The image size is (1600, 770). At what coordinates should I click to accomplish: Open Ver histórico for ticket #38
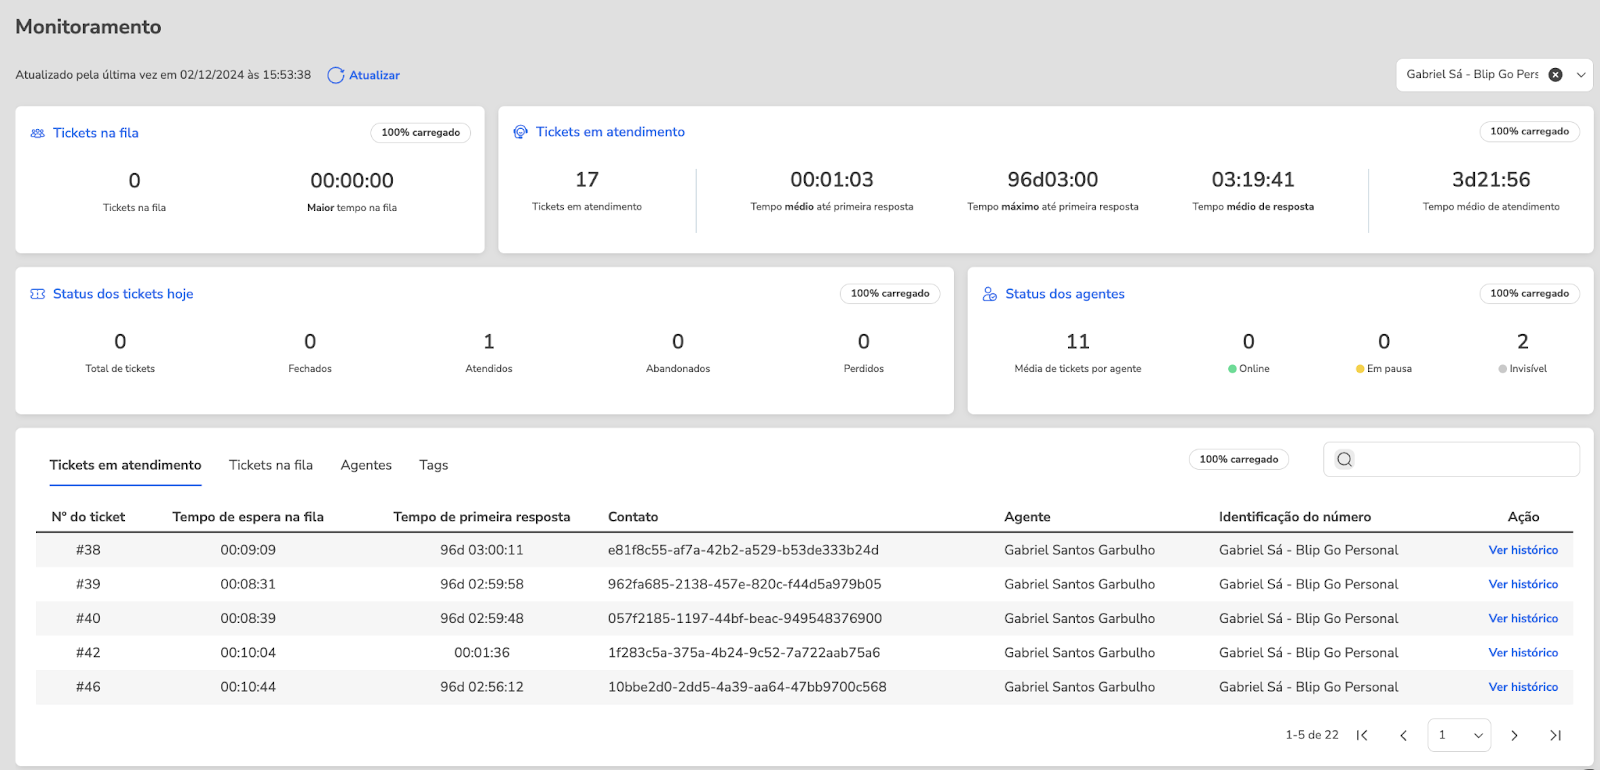(x=1523, y=550)
